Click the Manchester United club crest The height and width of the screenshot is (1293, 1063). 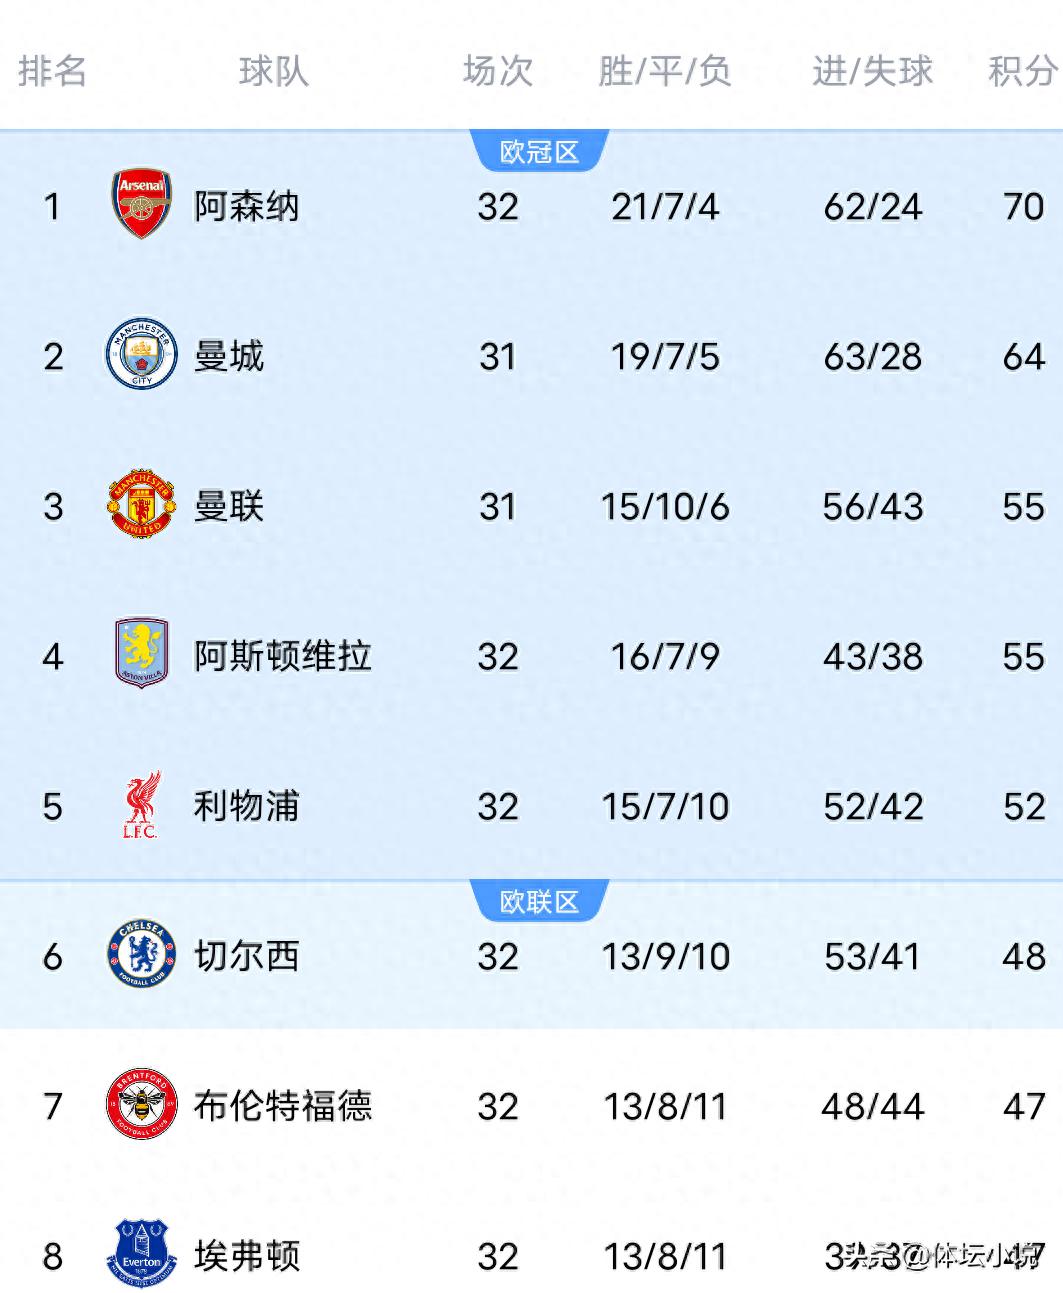point(141,504)
